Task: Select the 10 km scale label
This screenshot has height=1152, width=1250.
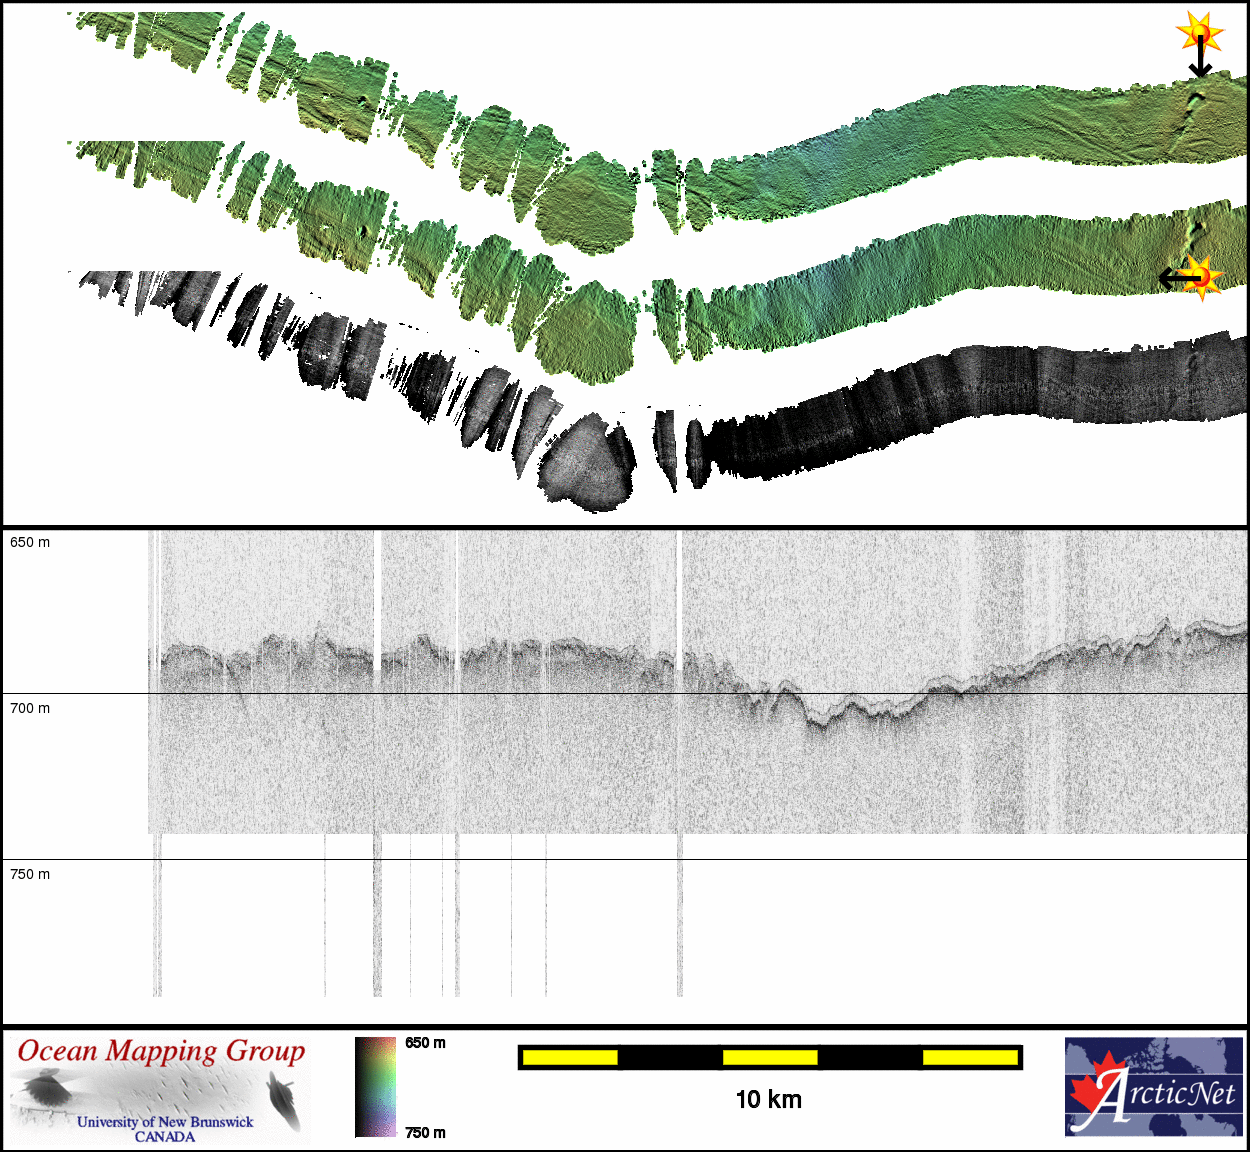Action: 768,1100
